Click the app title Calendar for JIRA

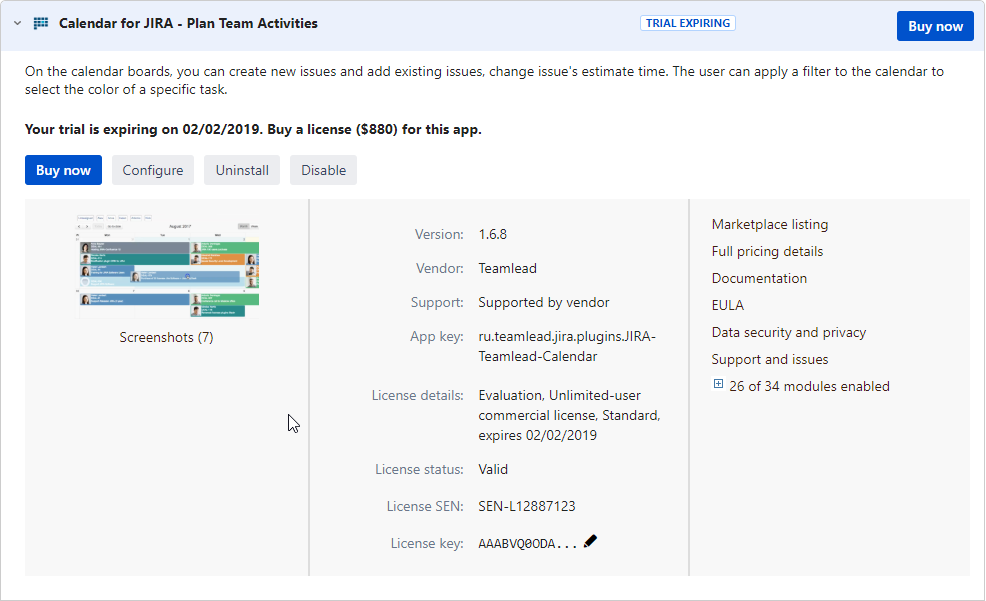click(x=188, y=23)
